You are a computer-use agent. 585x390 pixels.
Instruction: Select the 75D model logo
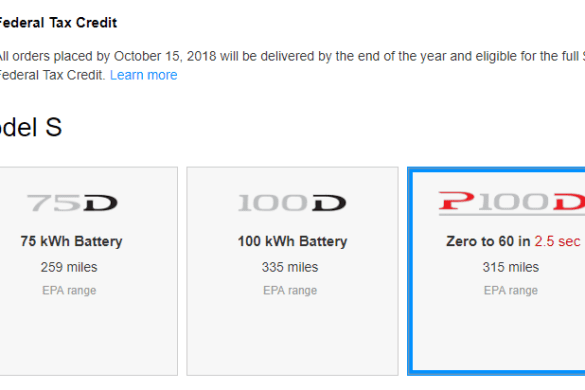(x=72, y=203)
